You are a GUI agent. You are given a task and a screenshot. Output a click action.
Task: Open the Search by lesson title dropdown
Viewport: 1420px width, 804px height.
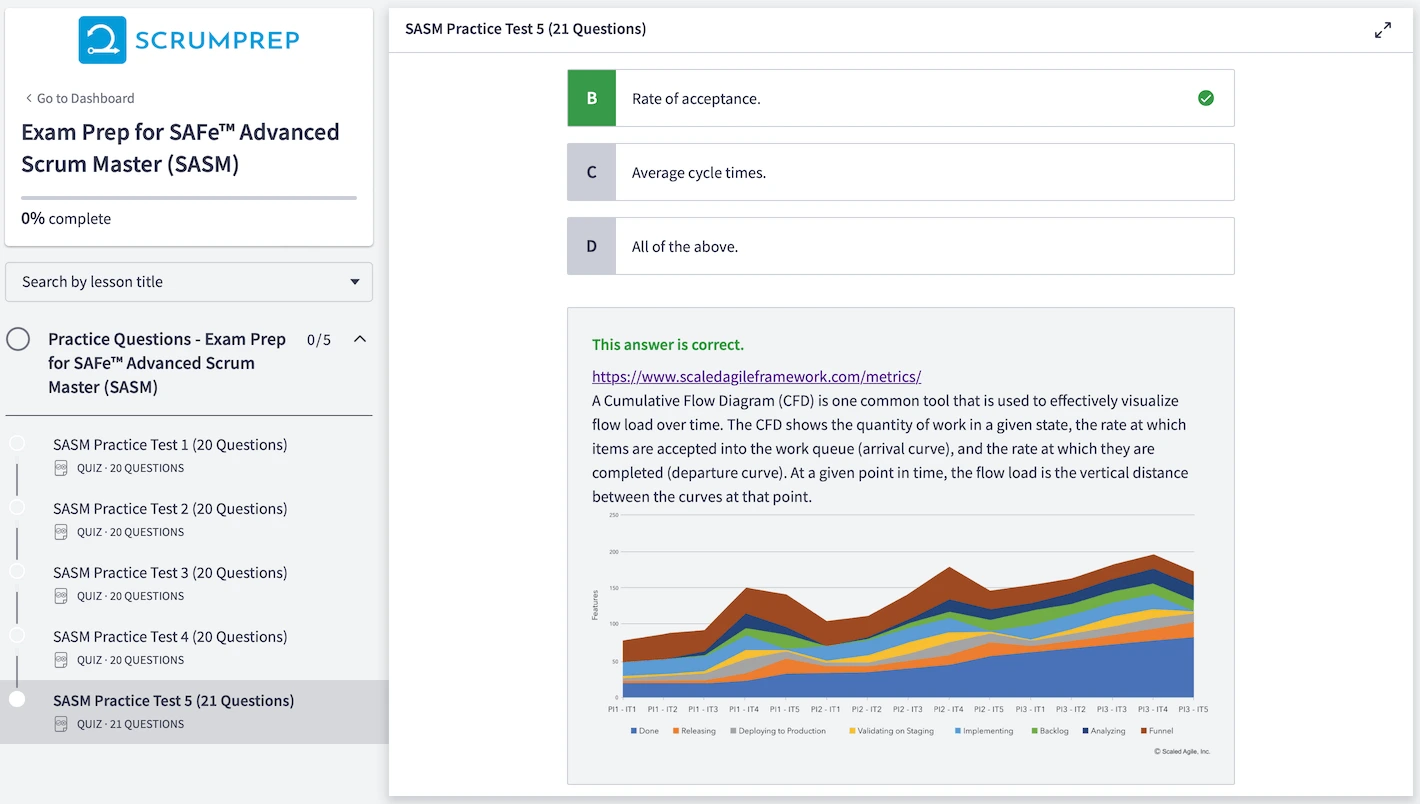tap(189, 282)
